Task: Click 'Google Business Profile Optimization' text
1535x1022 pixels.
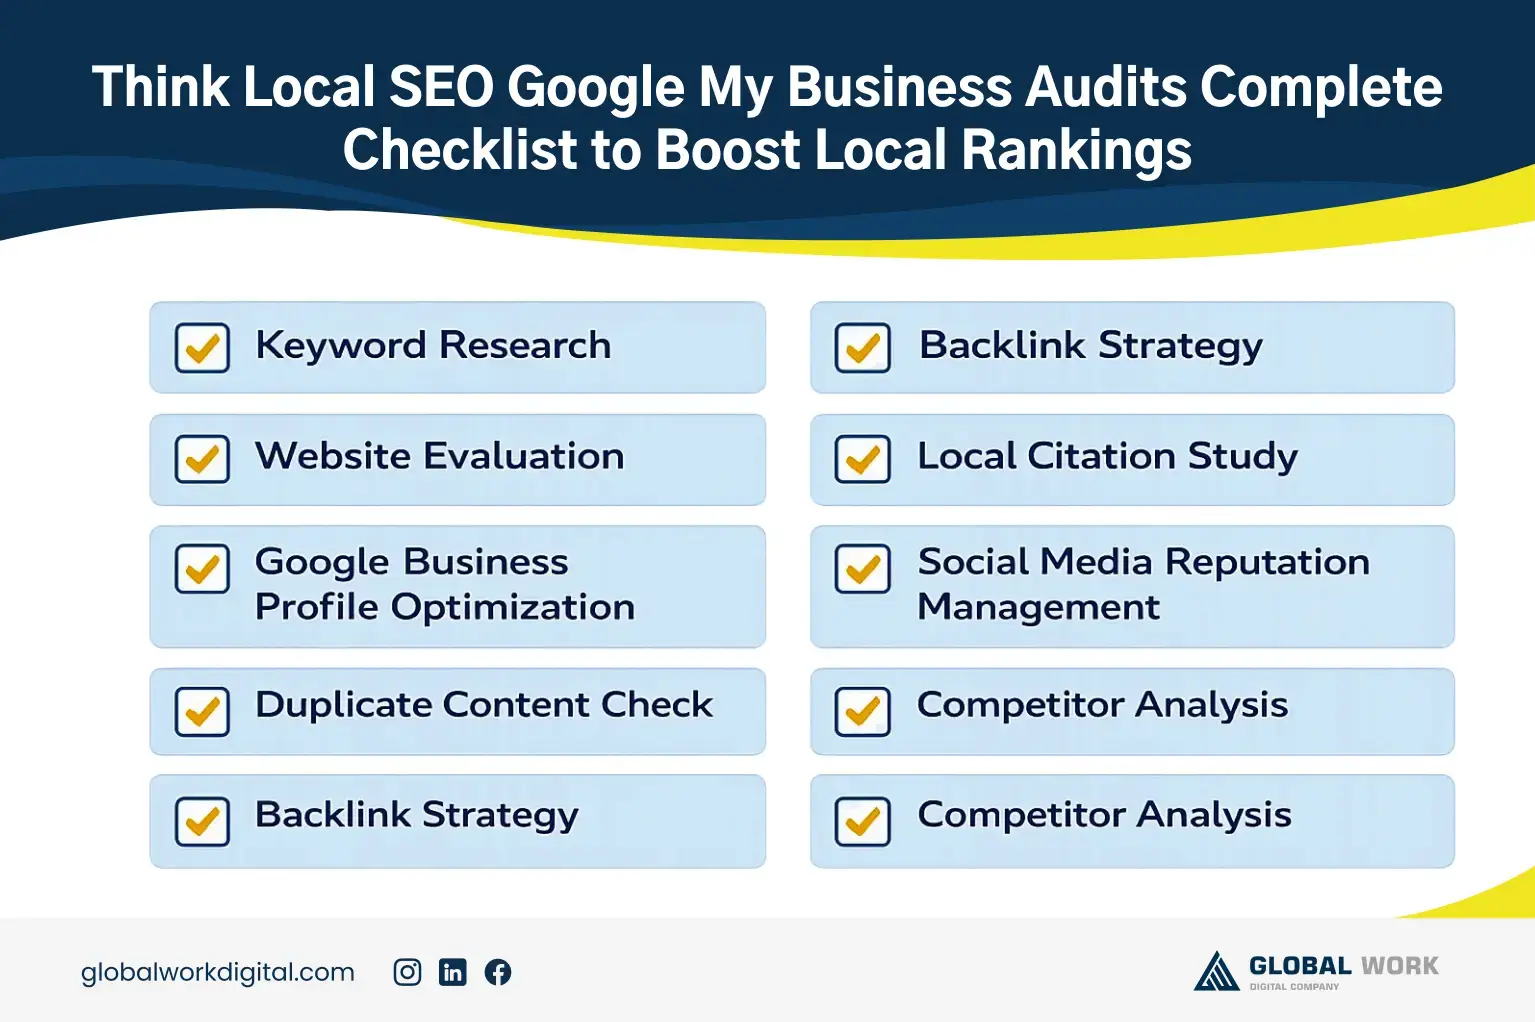Action: [x=445, y=584]
